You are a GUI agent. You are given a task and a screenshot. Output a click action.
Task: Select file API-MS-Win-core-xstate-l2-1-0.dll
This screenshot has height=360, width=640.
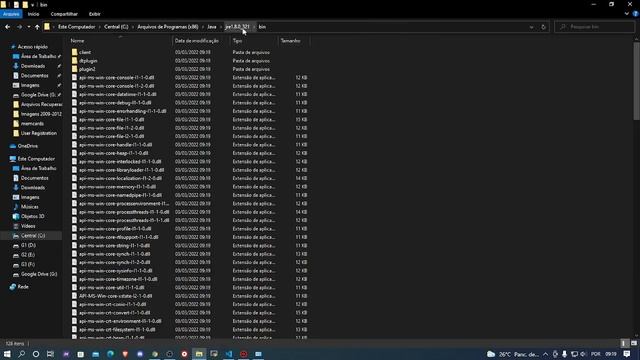point(116,296)
